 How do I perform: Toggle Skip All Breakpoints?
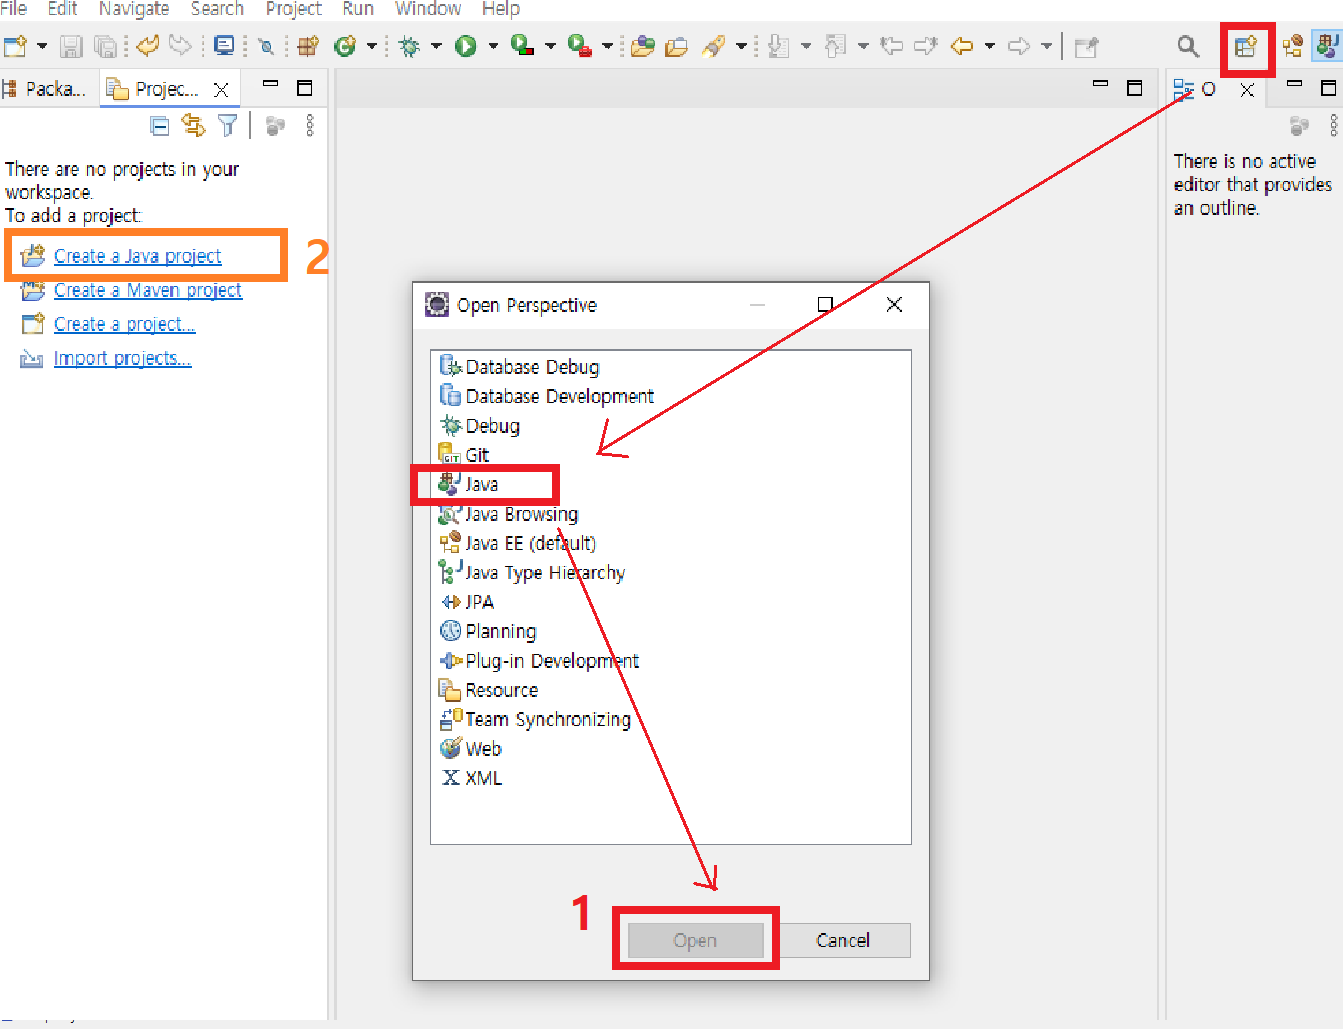click(x=266, y=46)
